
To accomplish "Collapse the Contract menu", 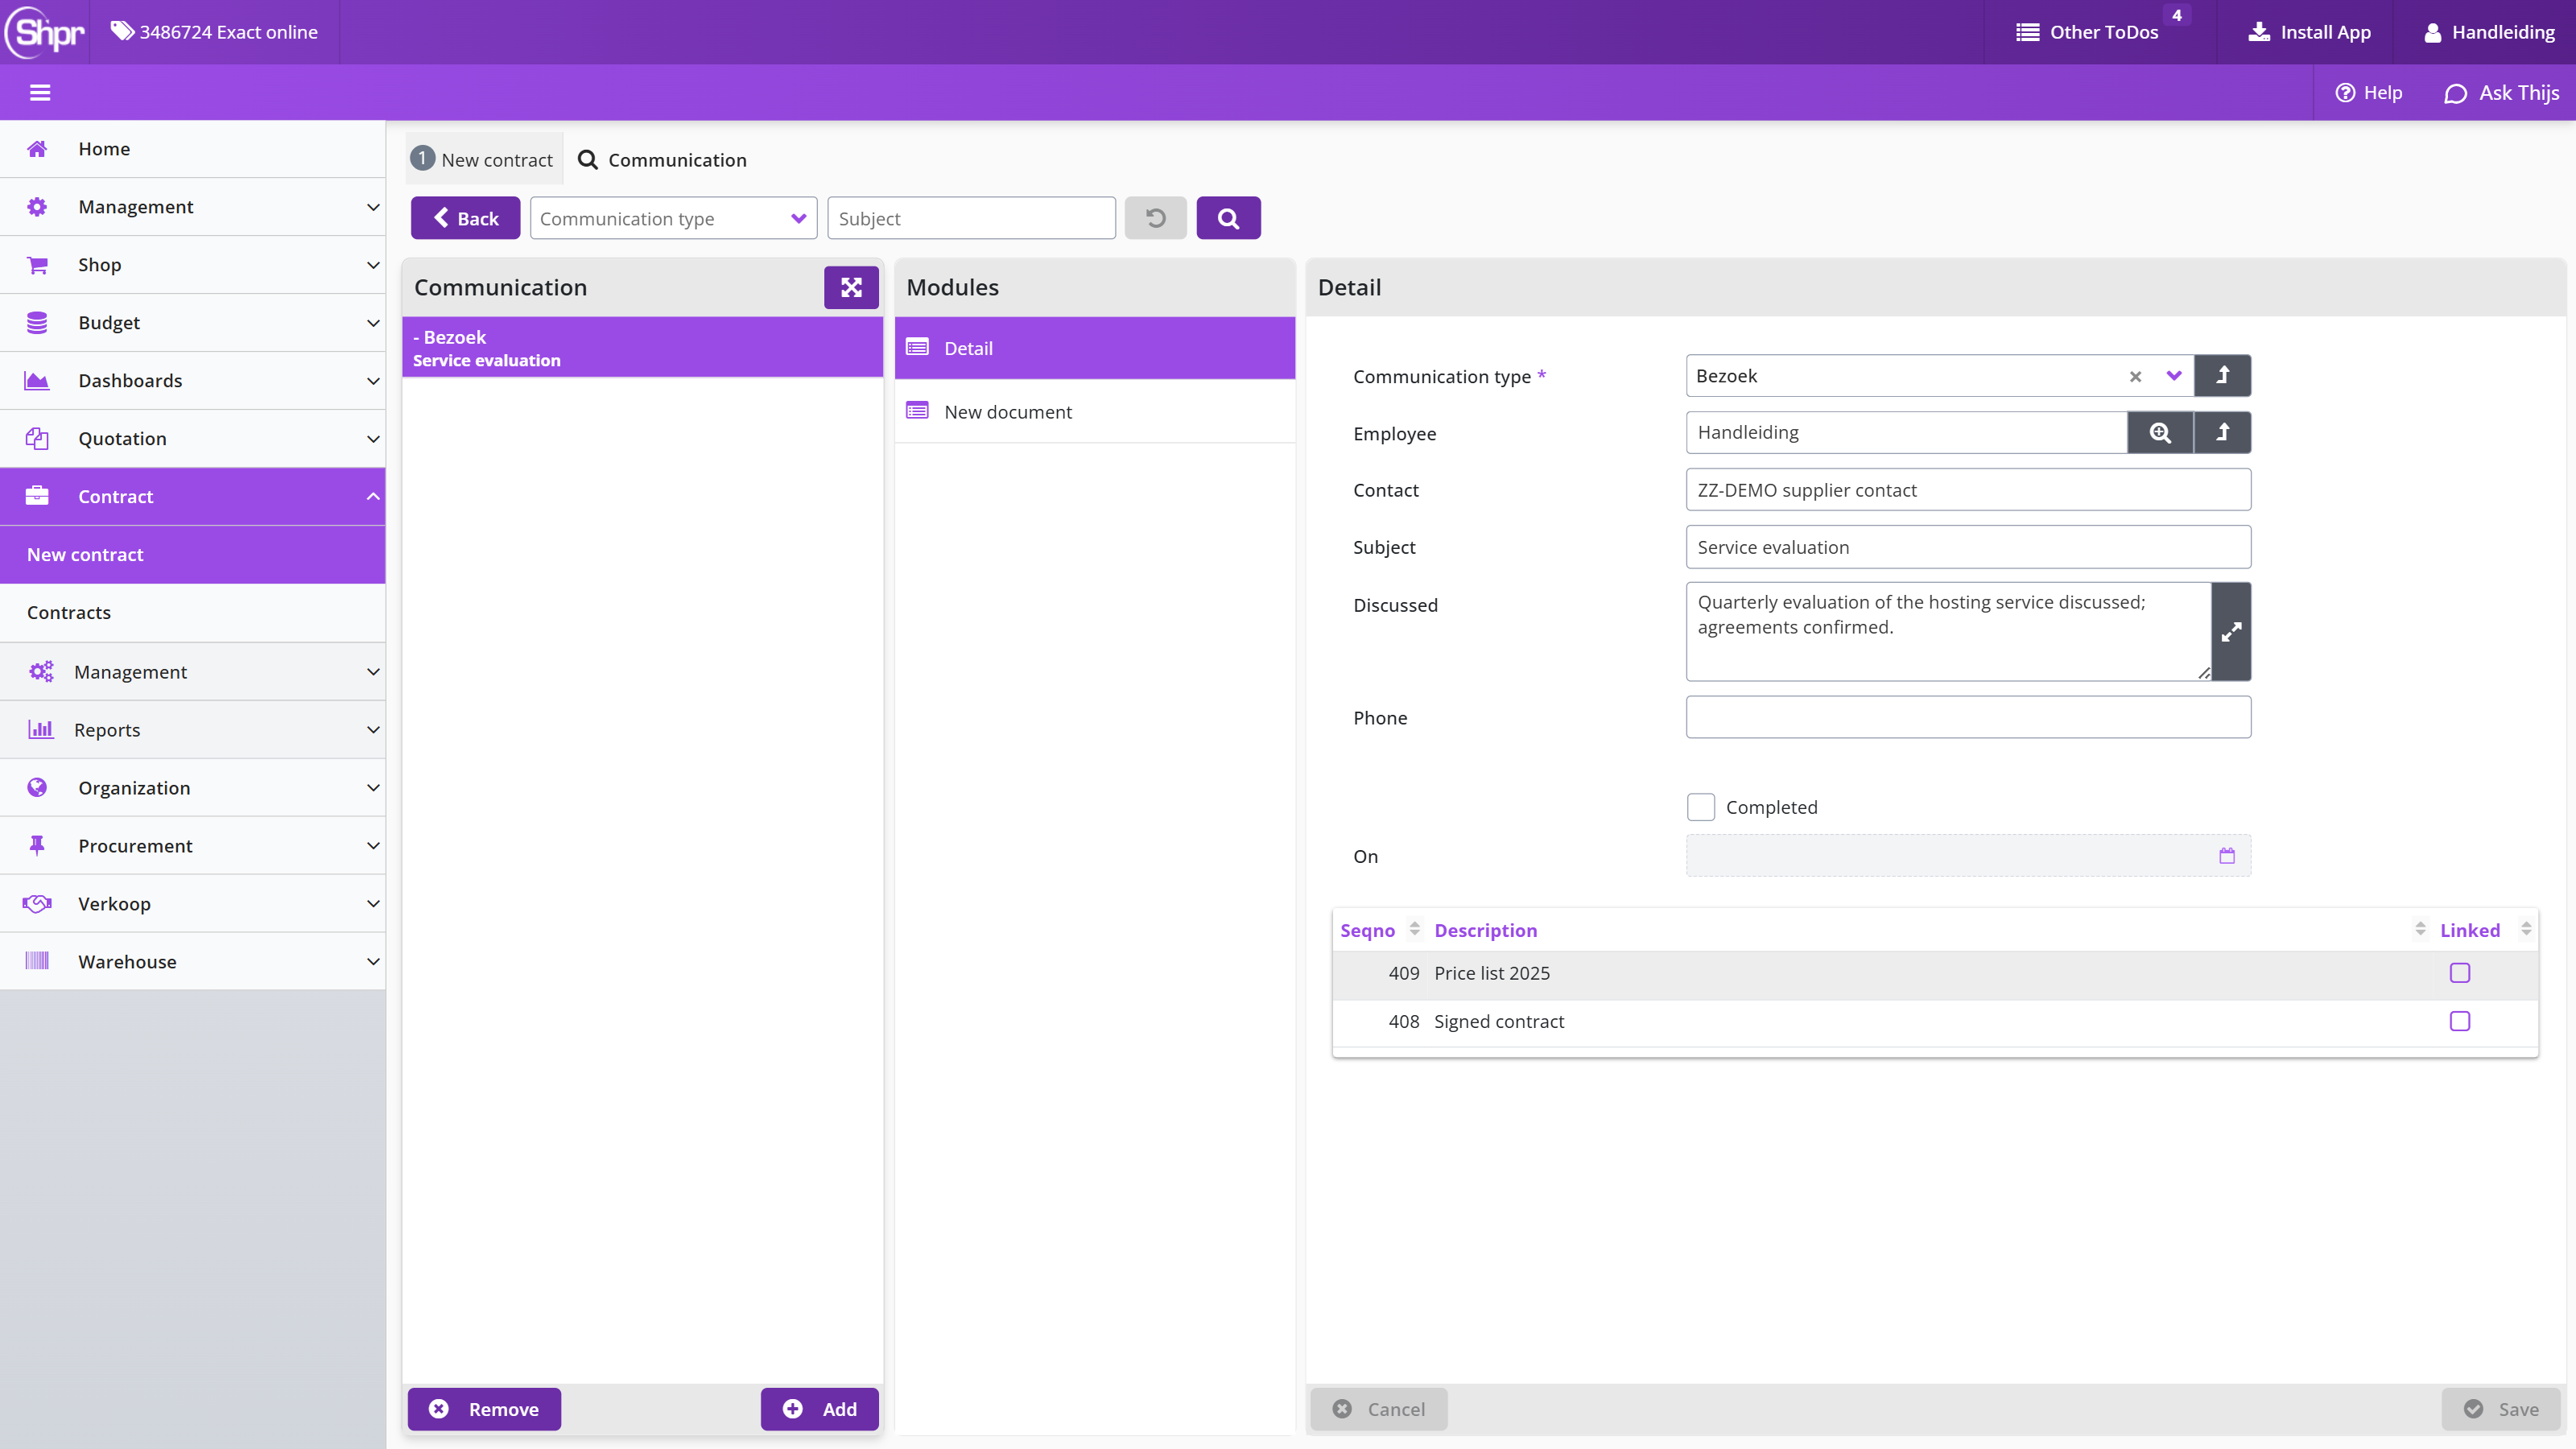I will click(x=193, y=497).
